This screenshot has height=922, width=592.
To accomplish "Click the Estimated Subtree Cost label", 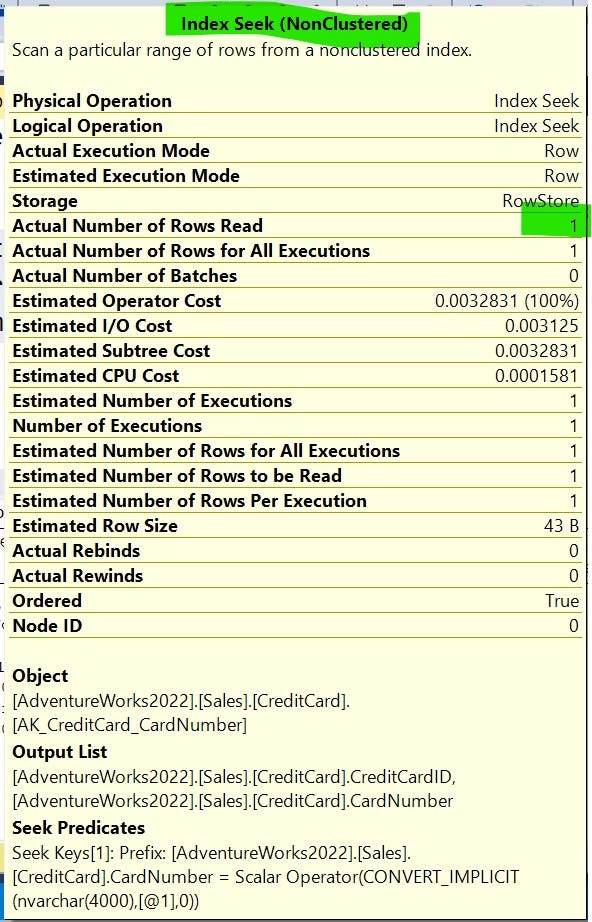I will 111,351.
